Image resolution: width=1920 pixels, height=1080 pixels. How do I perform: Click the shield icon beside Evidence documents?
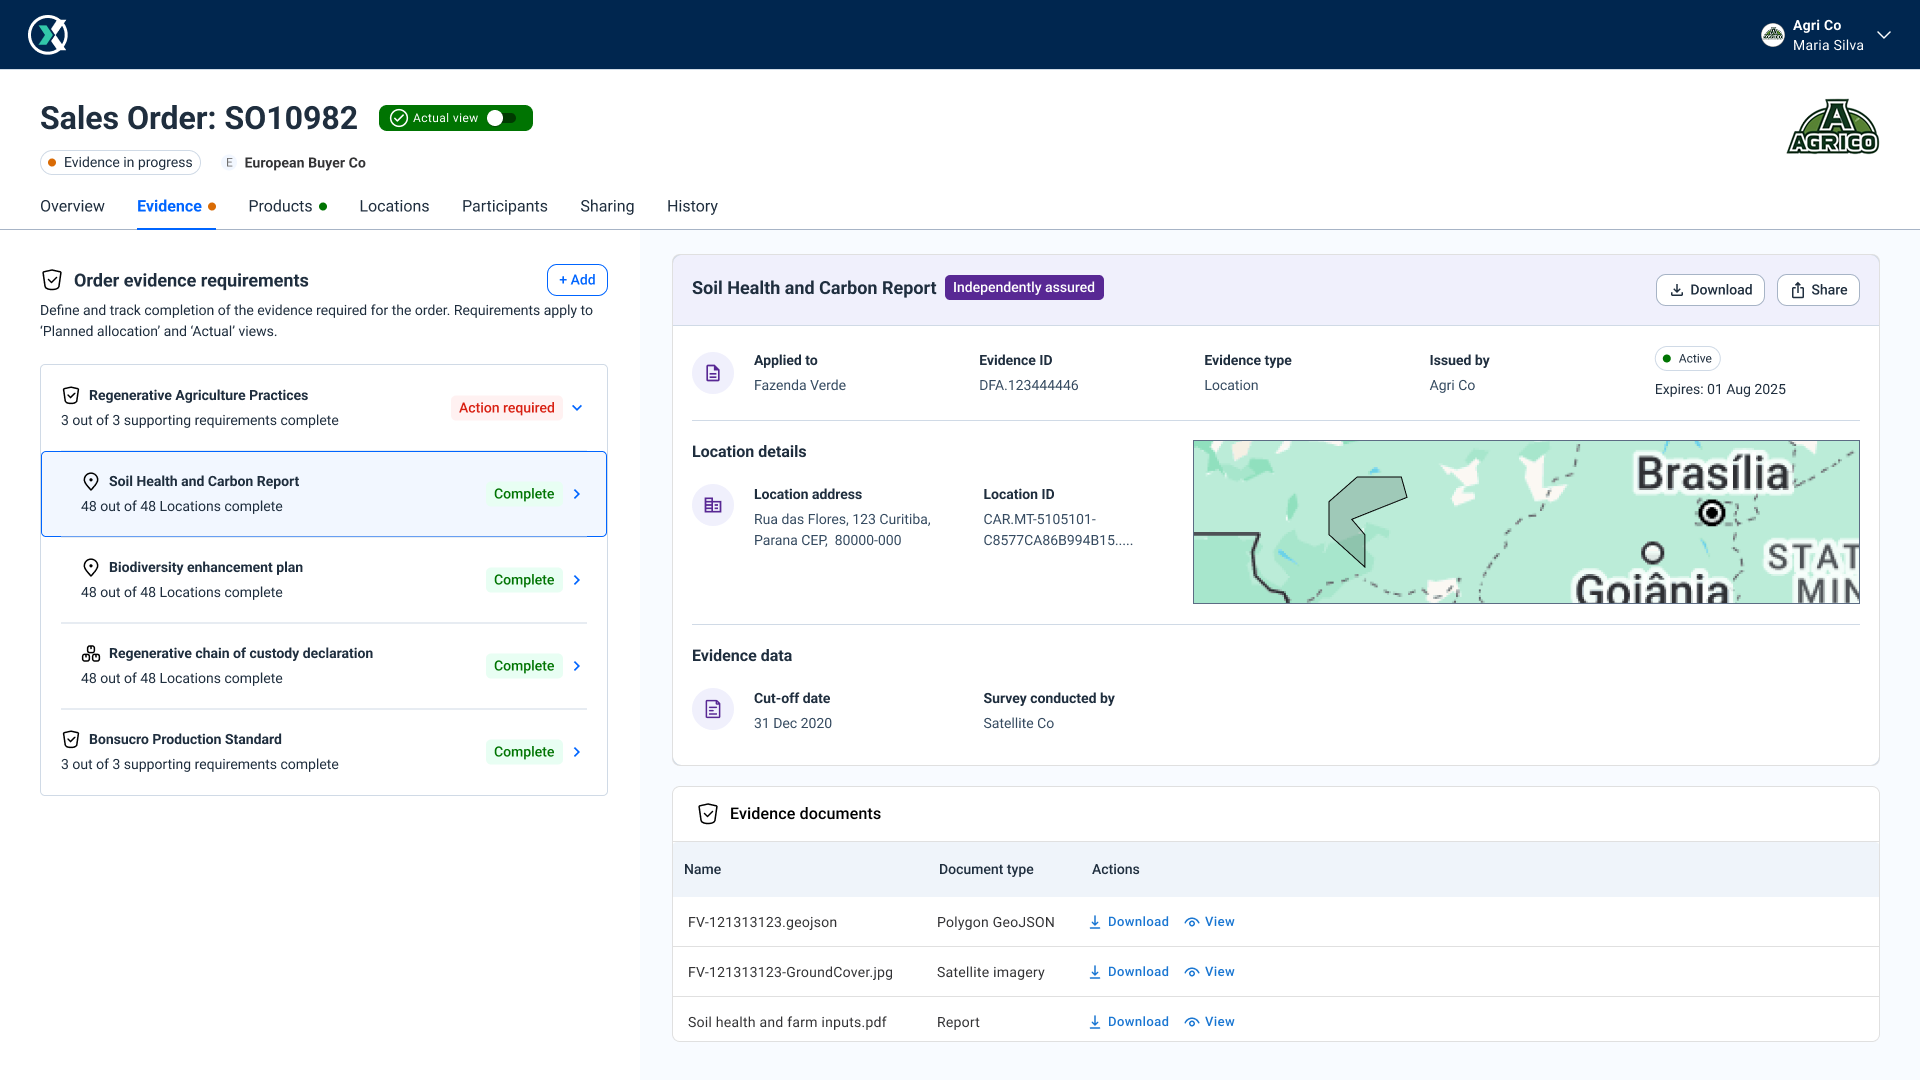(708, 814)
